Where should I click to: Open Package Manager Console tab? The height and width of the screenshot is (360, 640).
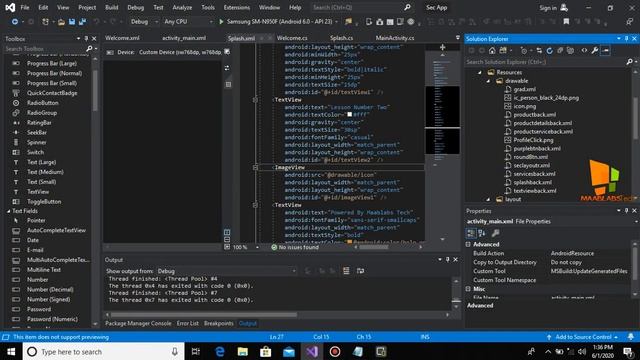[138, 323]
